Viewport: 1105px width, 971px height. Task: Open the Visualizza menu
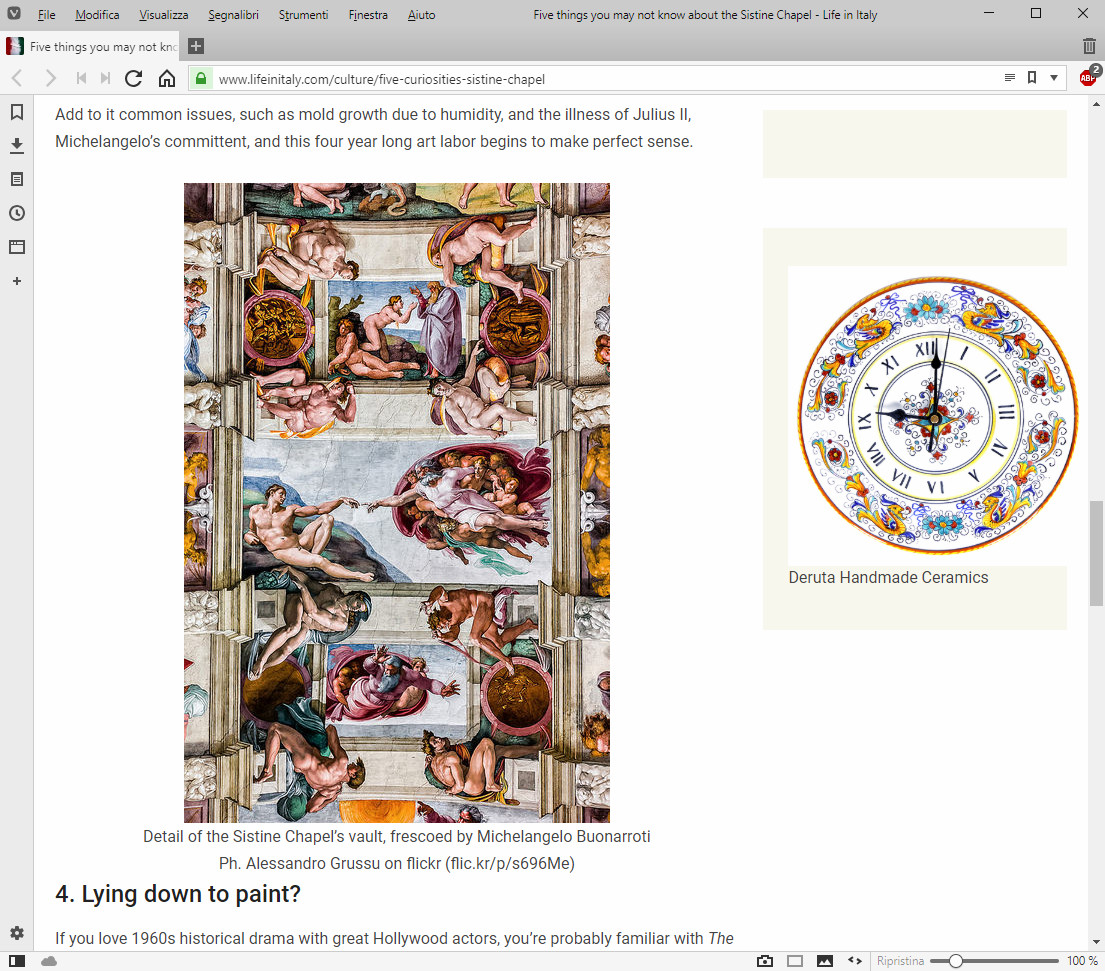point(163,15)
